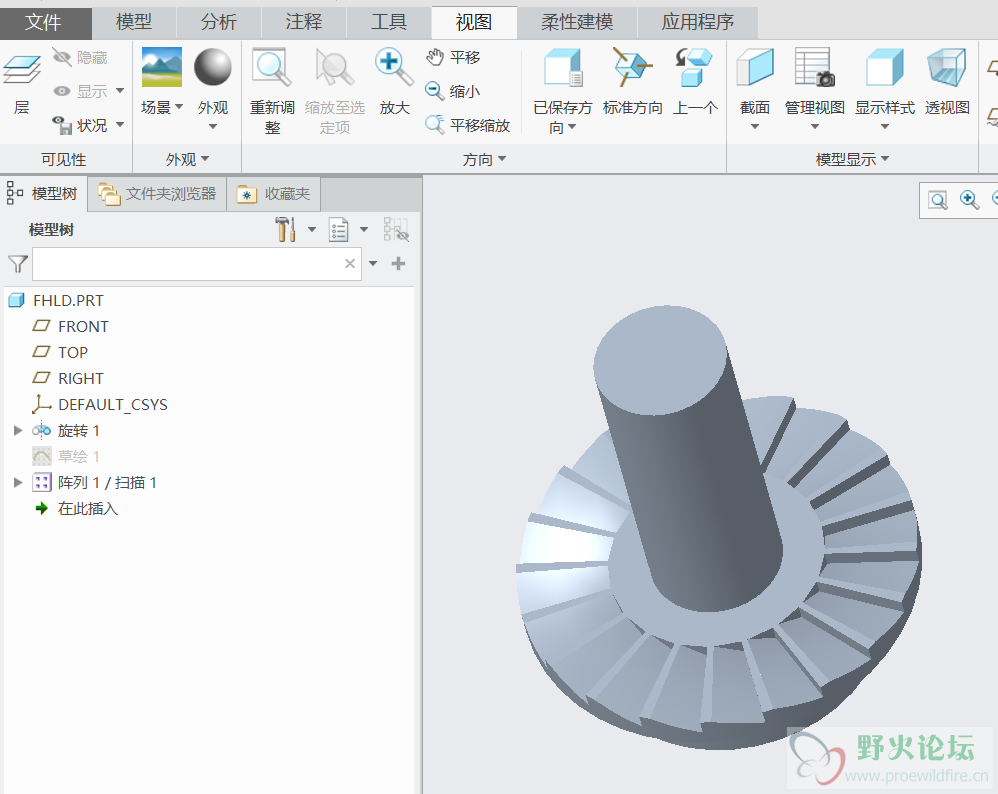This screenshot has width=998, height=794.
Task: Expand the 截面 dropdown arrow
Action: tap(755, 127)
